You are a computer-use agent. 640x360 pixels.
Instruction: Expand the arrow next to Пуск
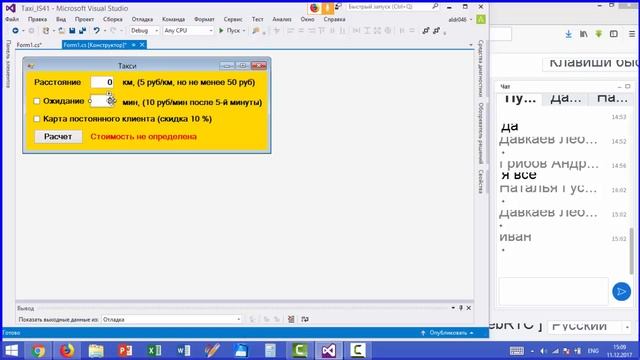point(244,31)
